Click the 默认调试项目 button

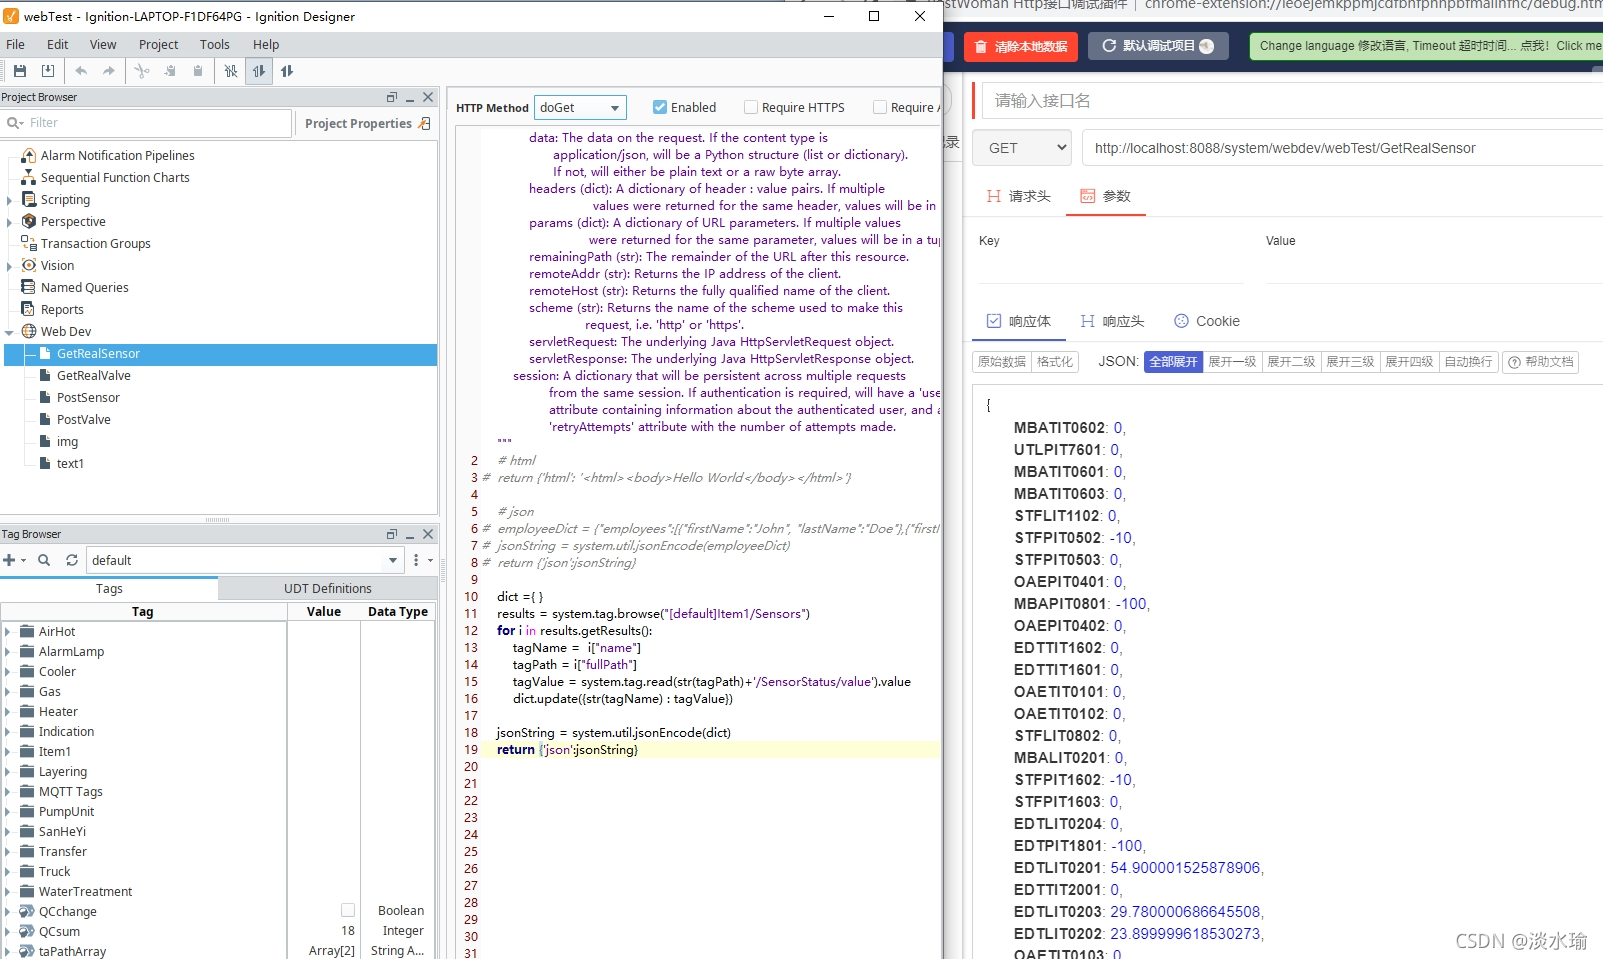click(1158, 46)
